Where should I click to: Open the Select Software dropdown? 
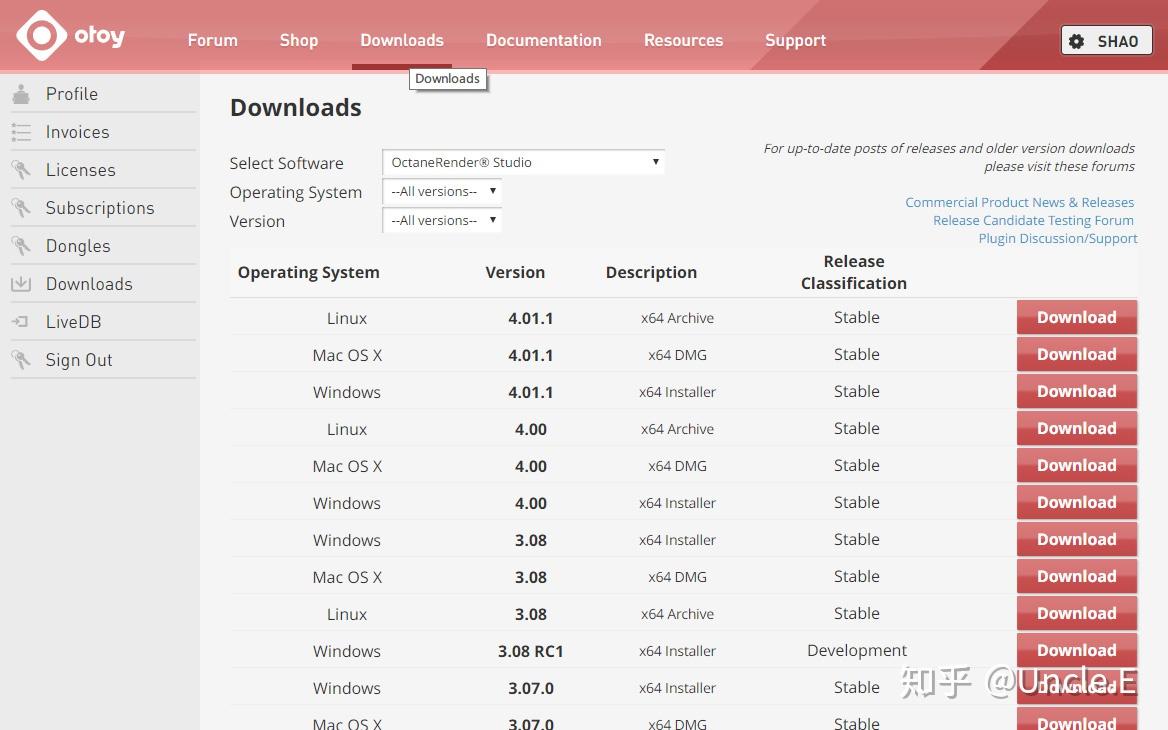coord(523,162)
